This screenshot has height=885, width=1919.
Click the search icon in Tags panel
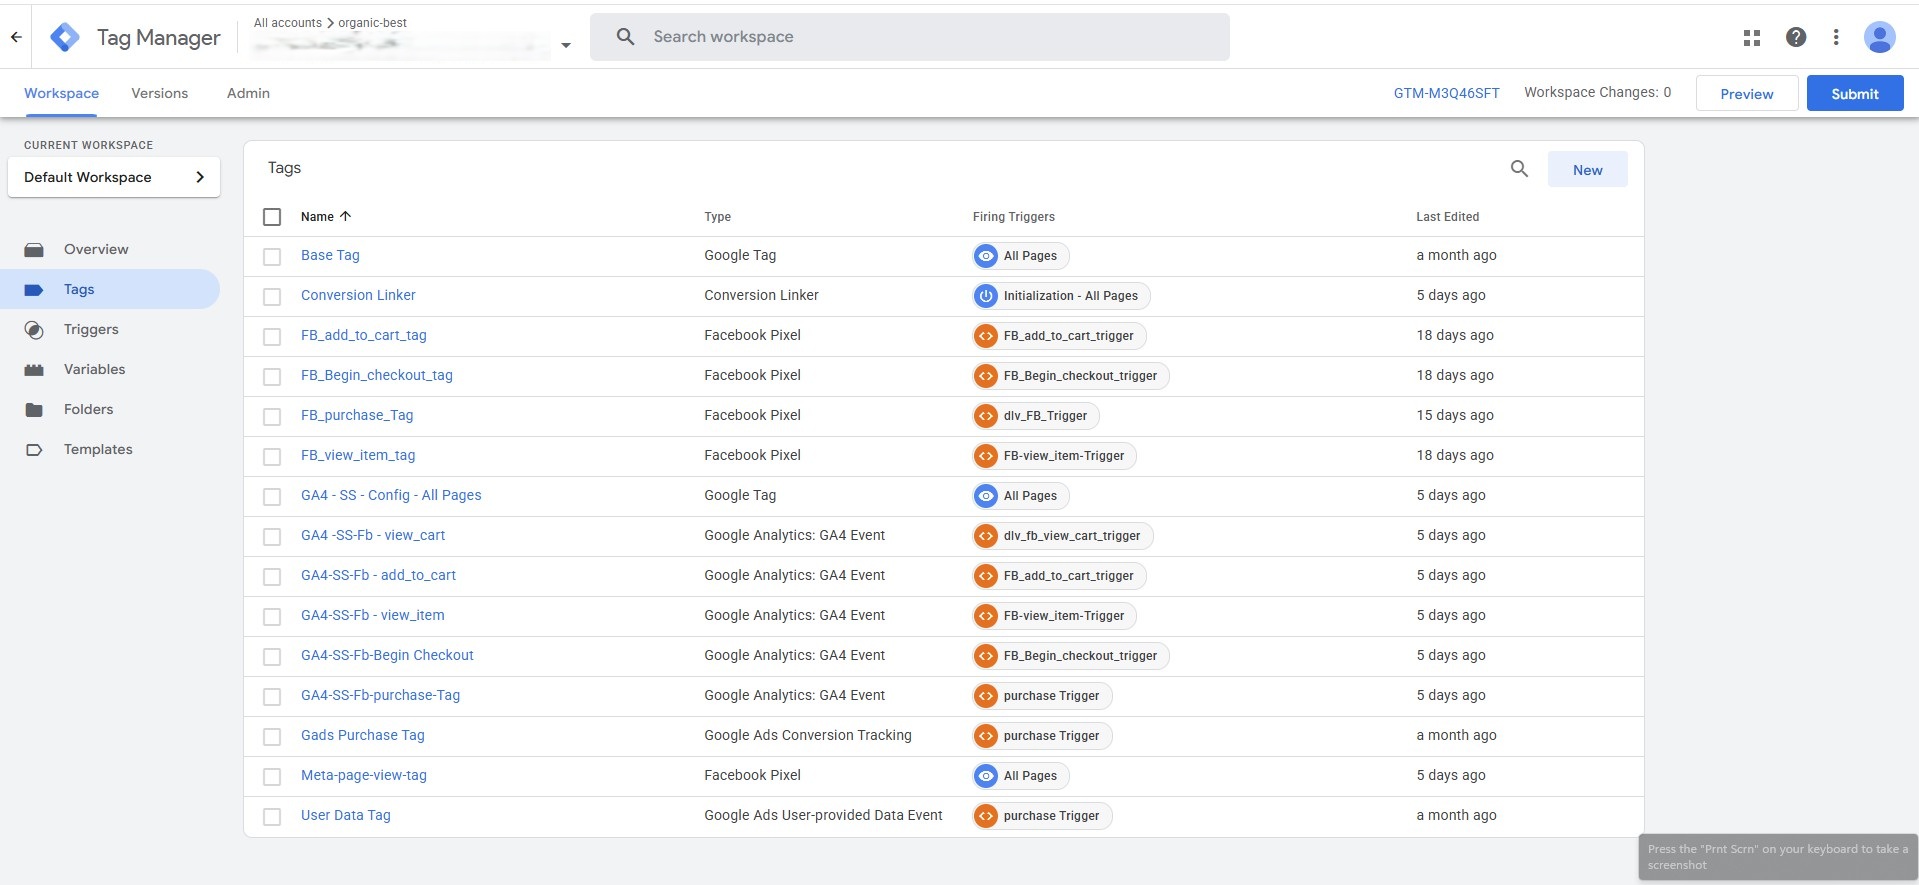click(x=1518, y=169)
